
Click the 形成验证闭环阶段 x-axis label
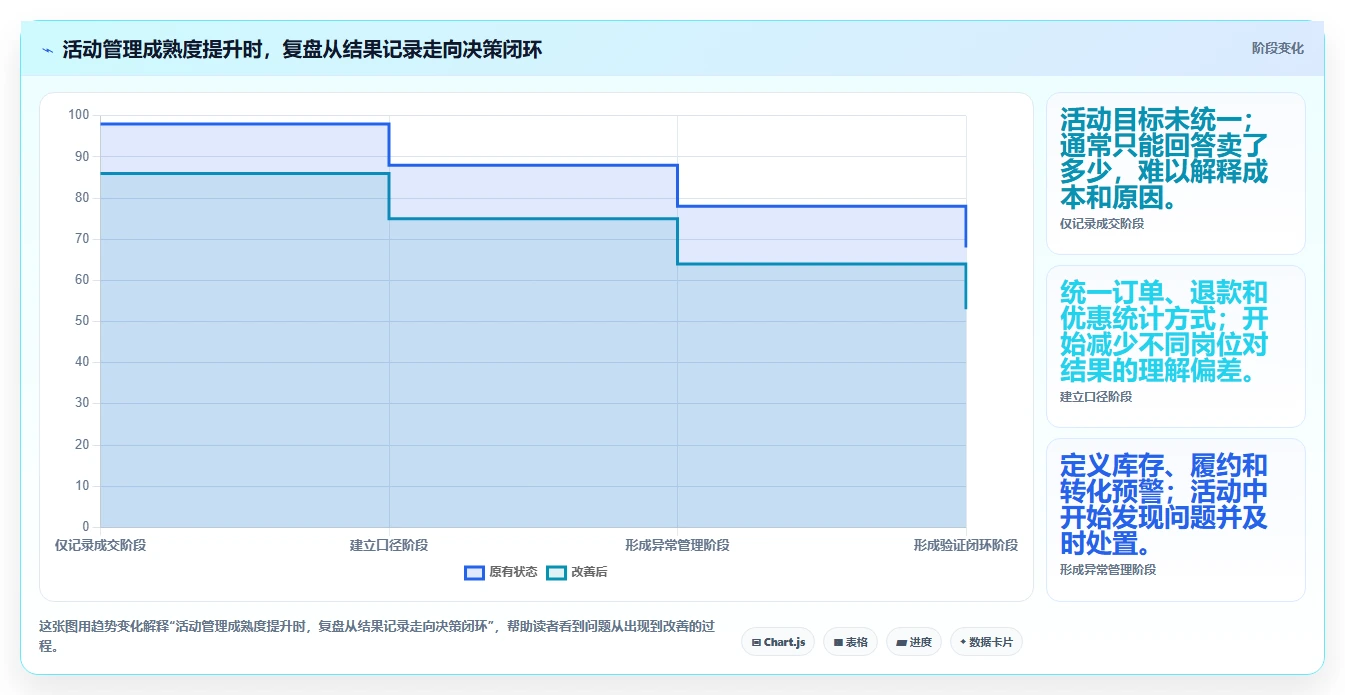[965, 545]
